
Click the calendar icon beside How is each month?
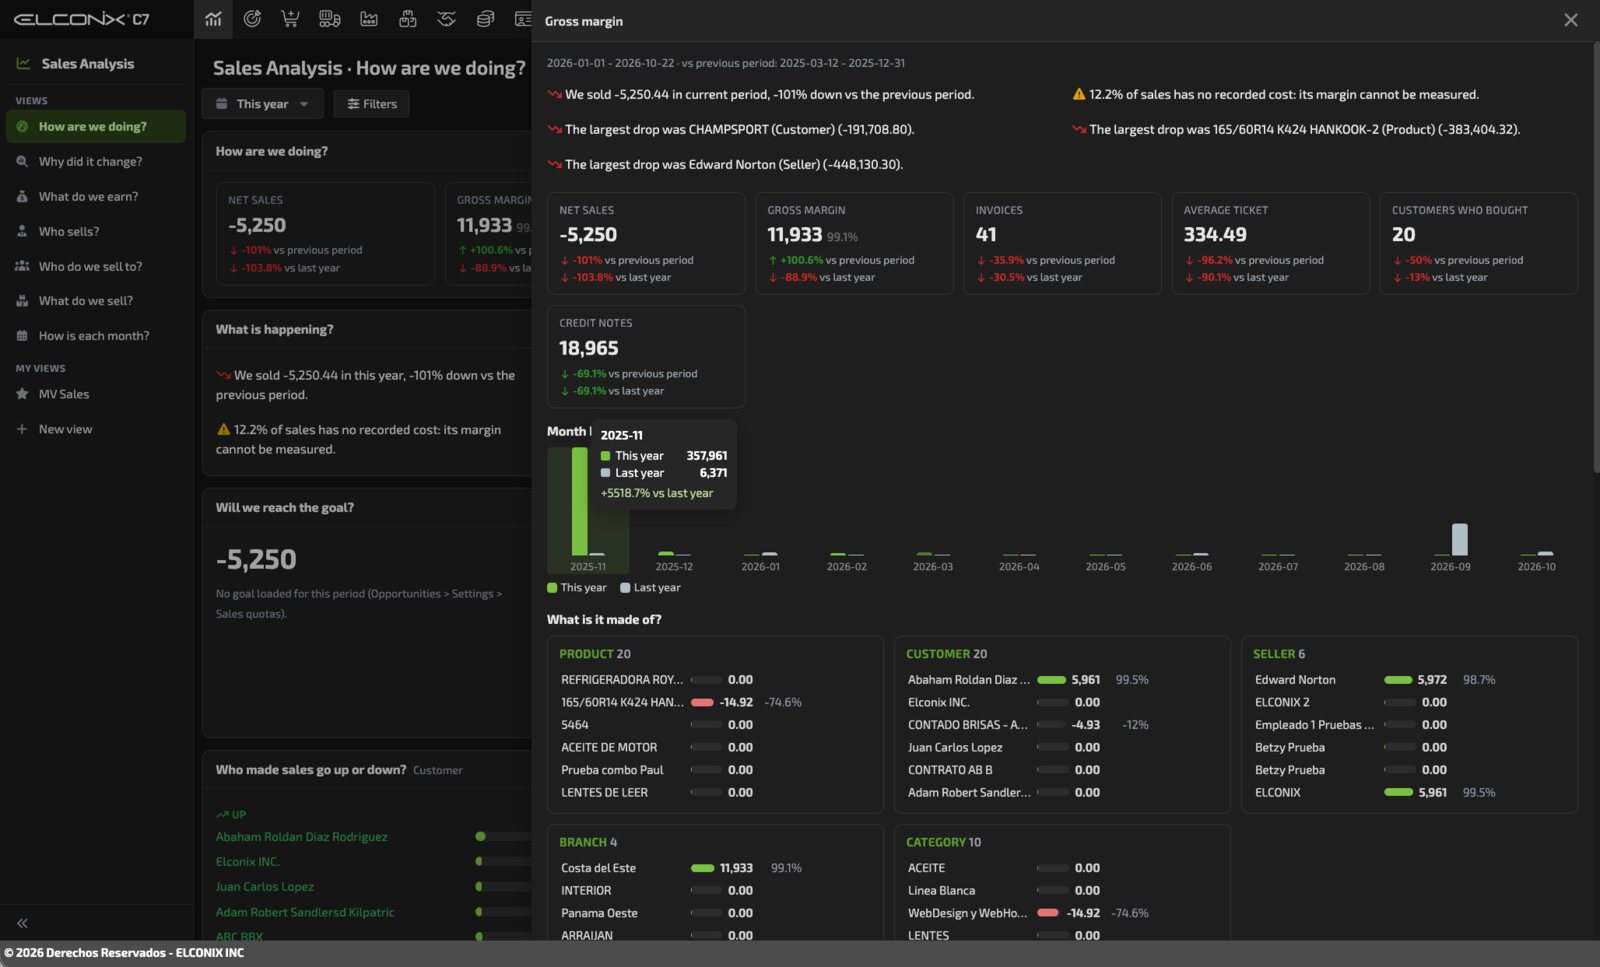coord(22,336)
